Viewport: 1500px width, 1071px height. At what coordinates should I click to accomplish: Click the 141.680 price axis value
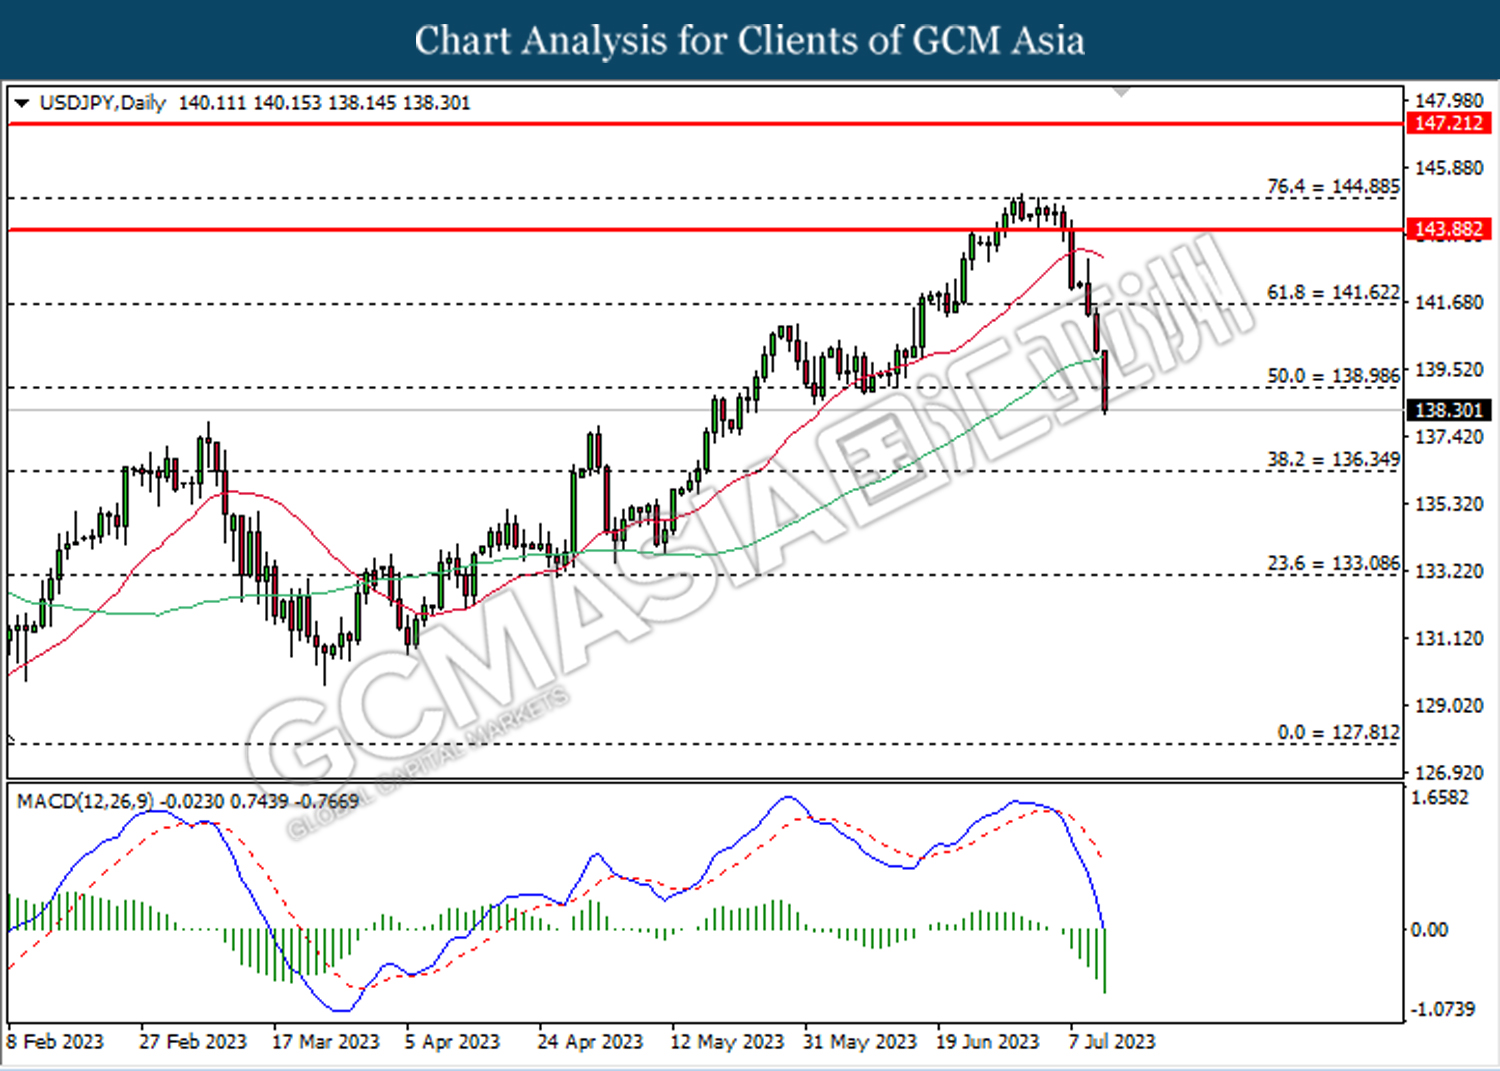1449,302
